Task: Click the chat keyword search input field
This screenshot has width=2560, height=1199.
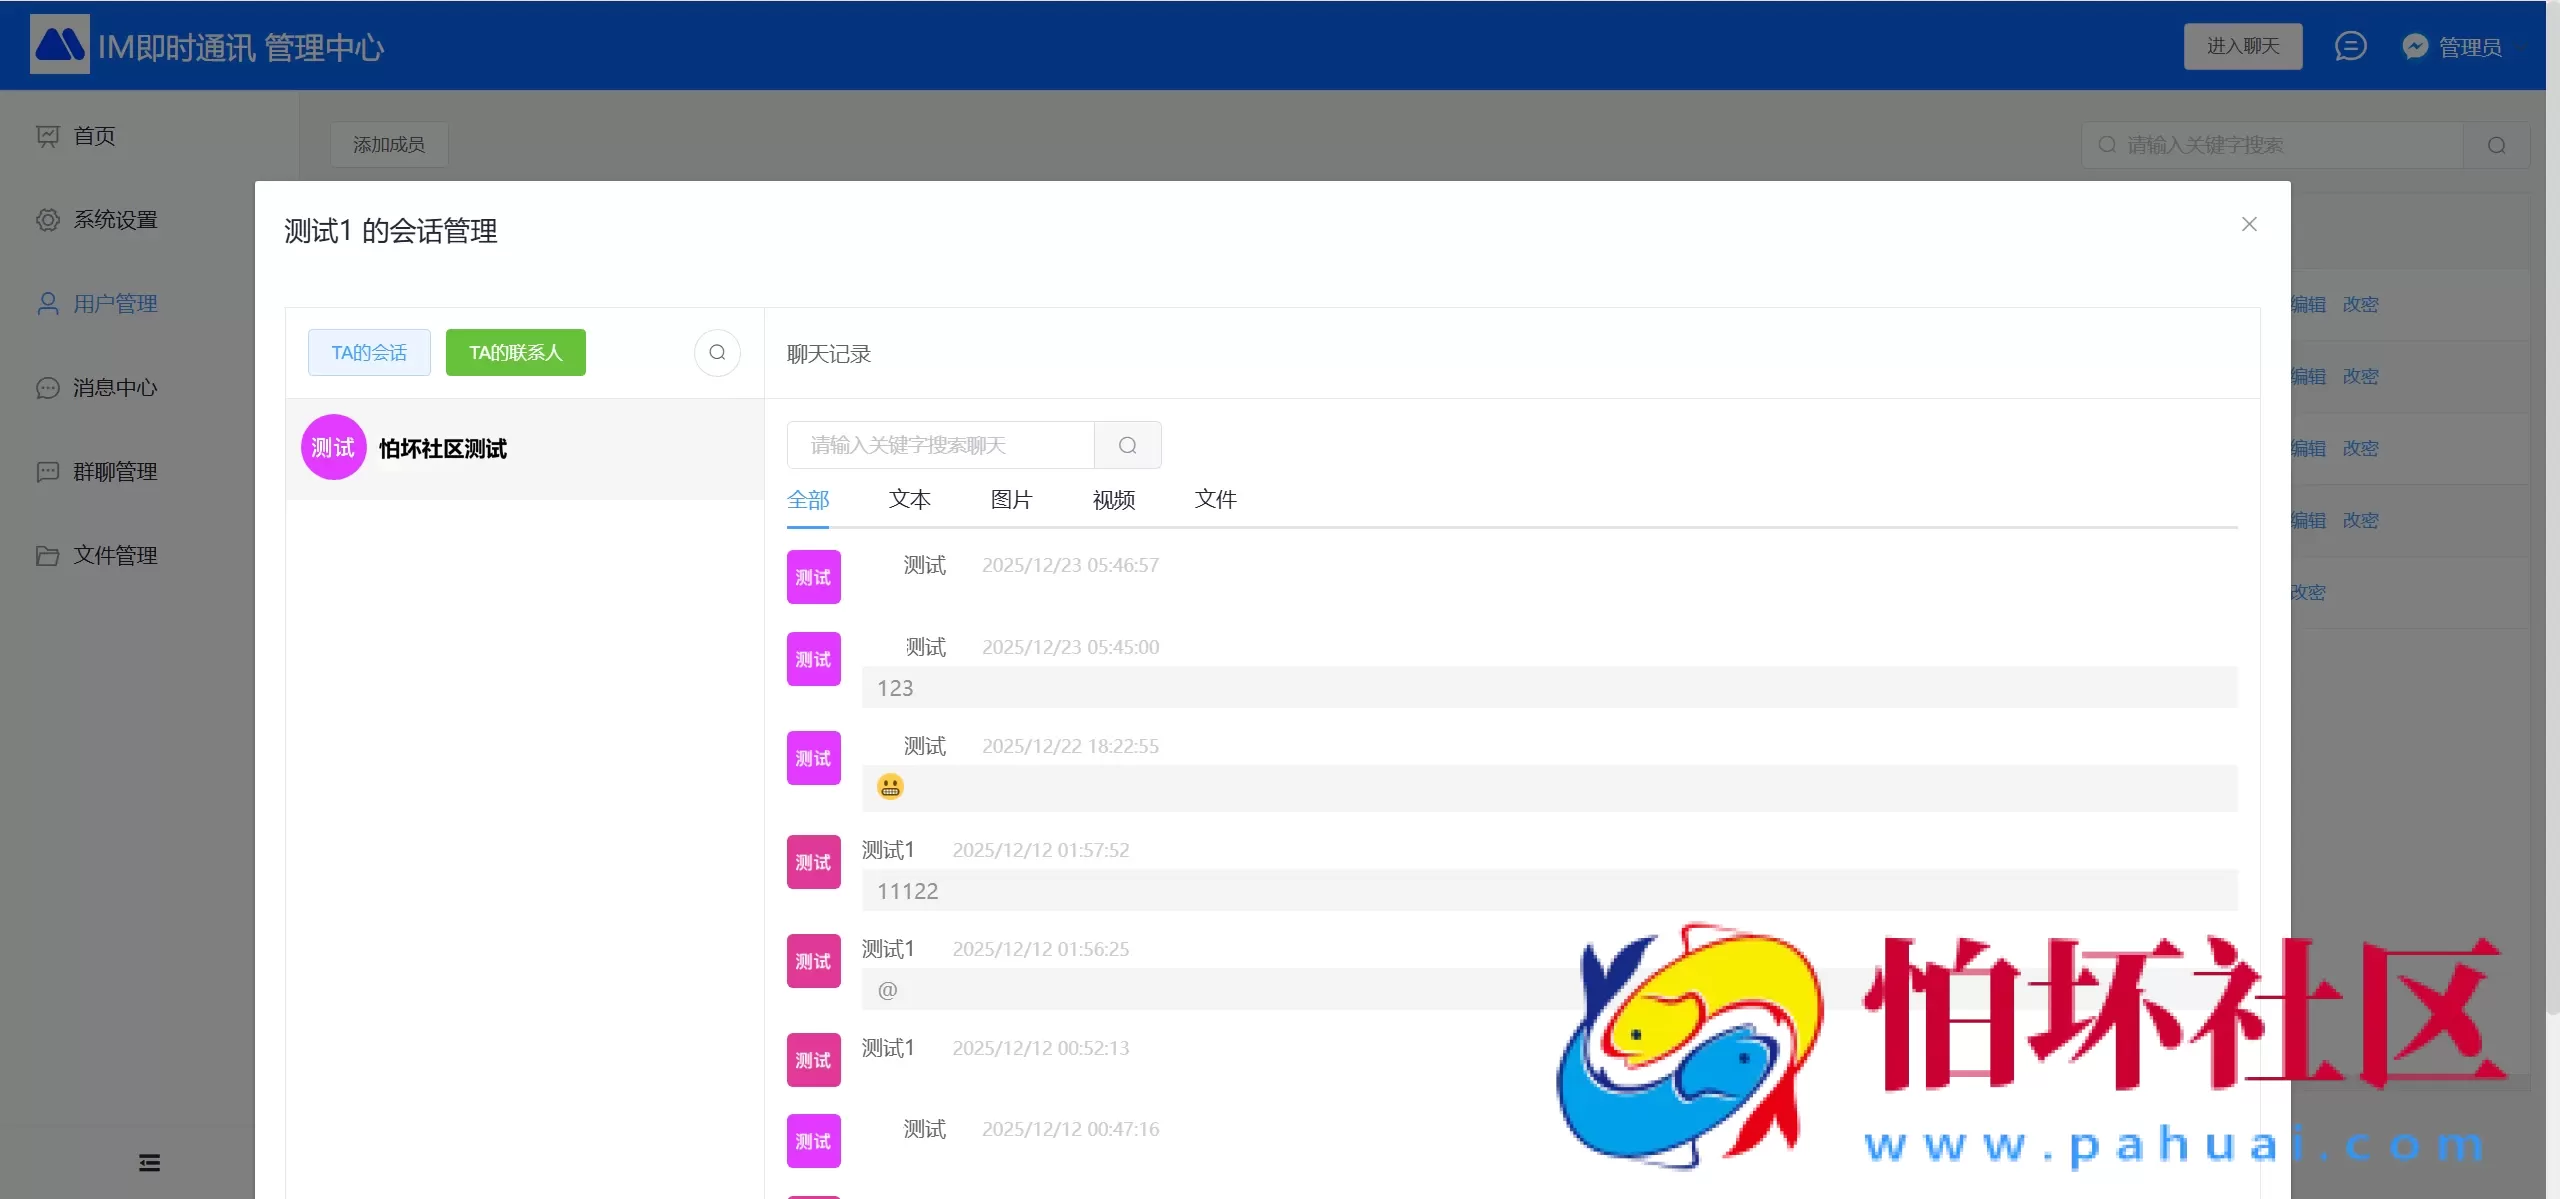Action: point(940,445)
